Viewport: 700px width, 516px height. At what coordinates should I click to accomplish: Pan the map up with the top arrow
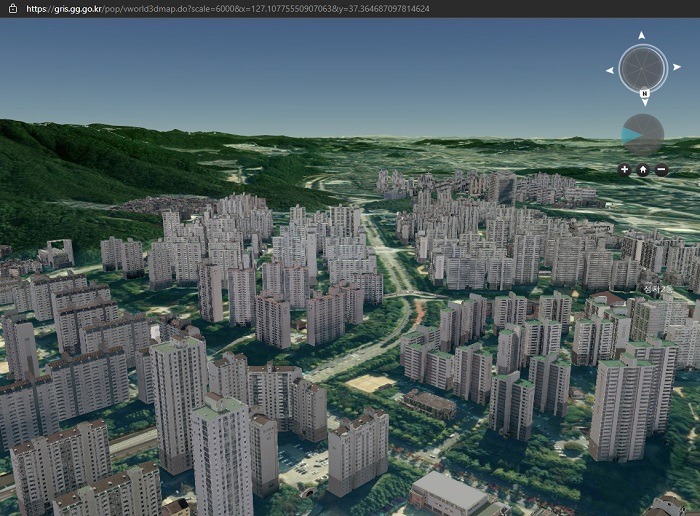[642, 36]
